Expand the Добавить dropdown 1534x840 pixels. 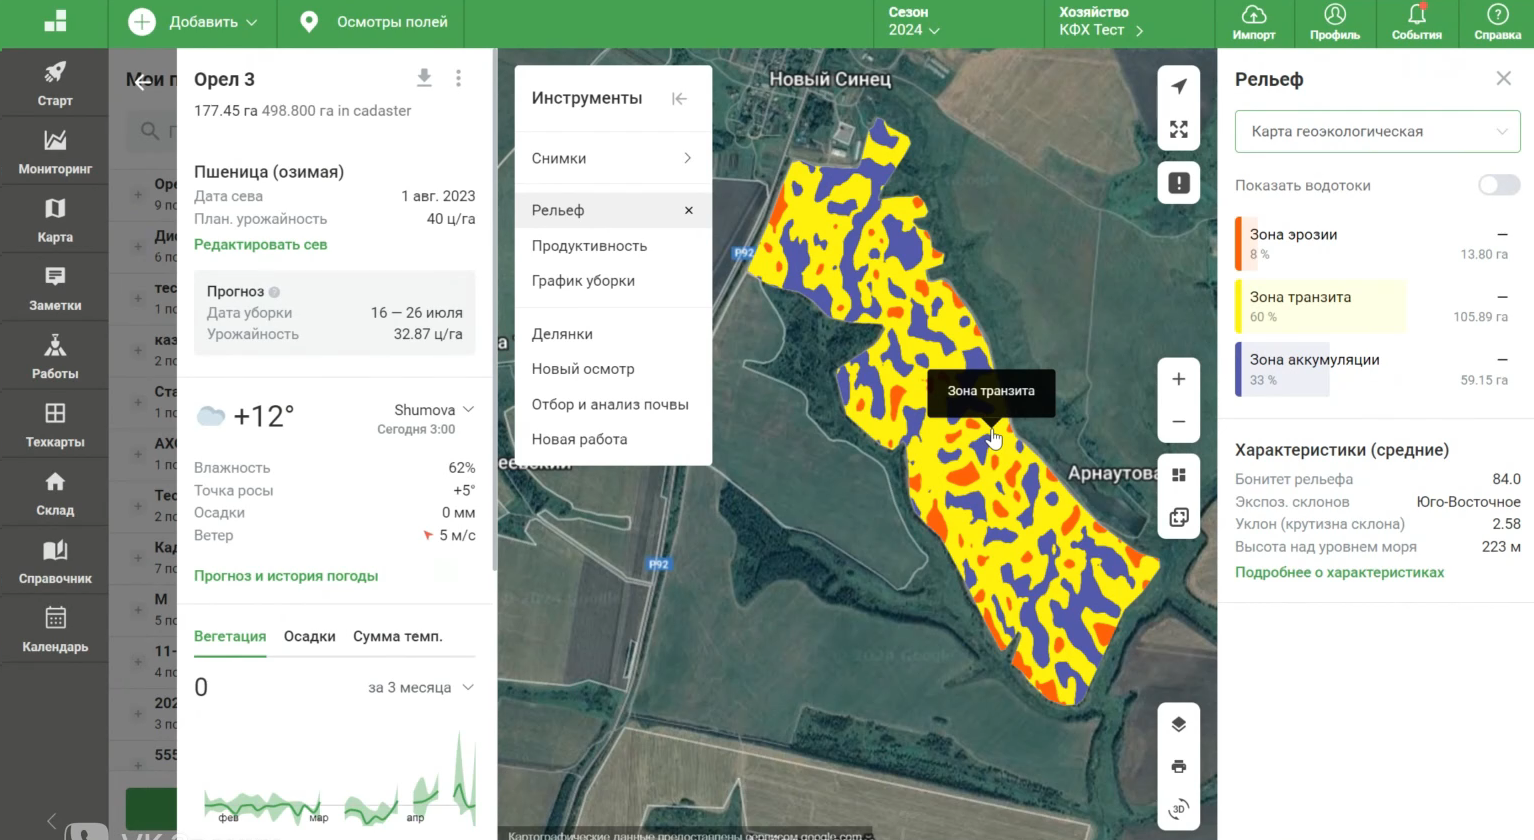click(193, 22)
